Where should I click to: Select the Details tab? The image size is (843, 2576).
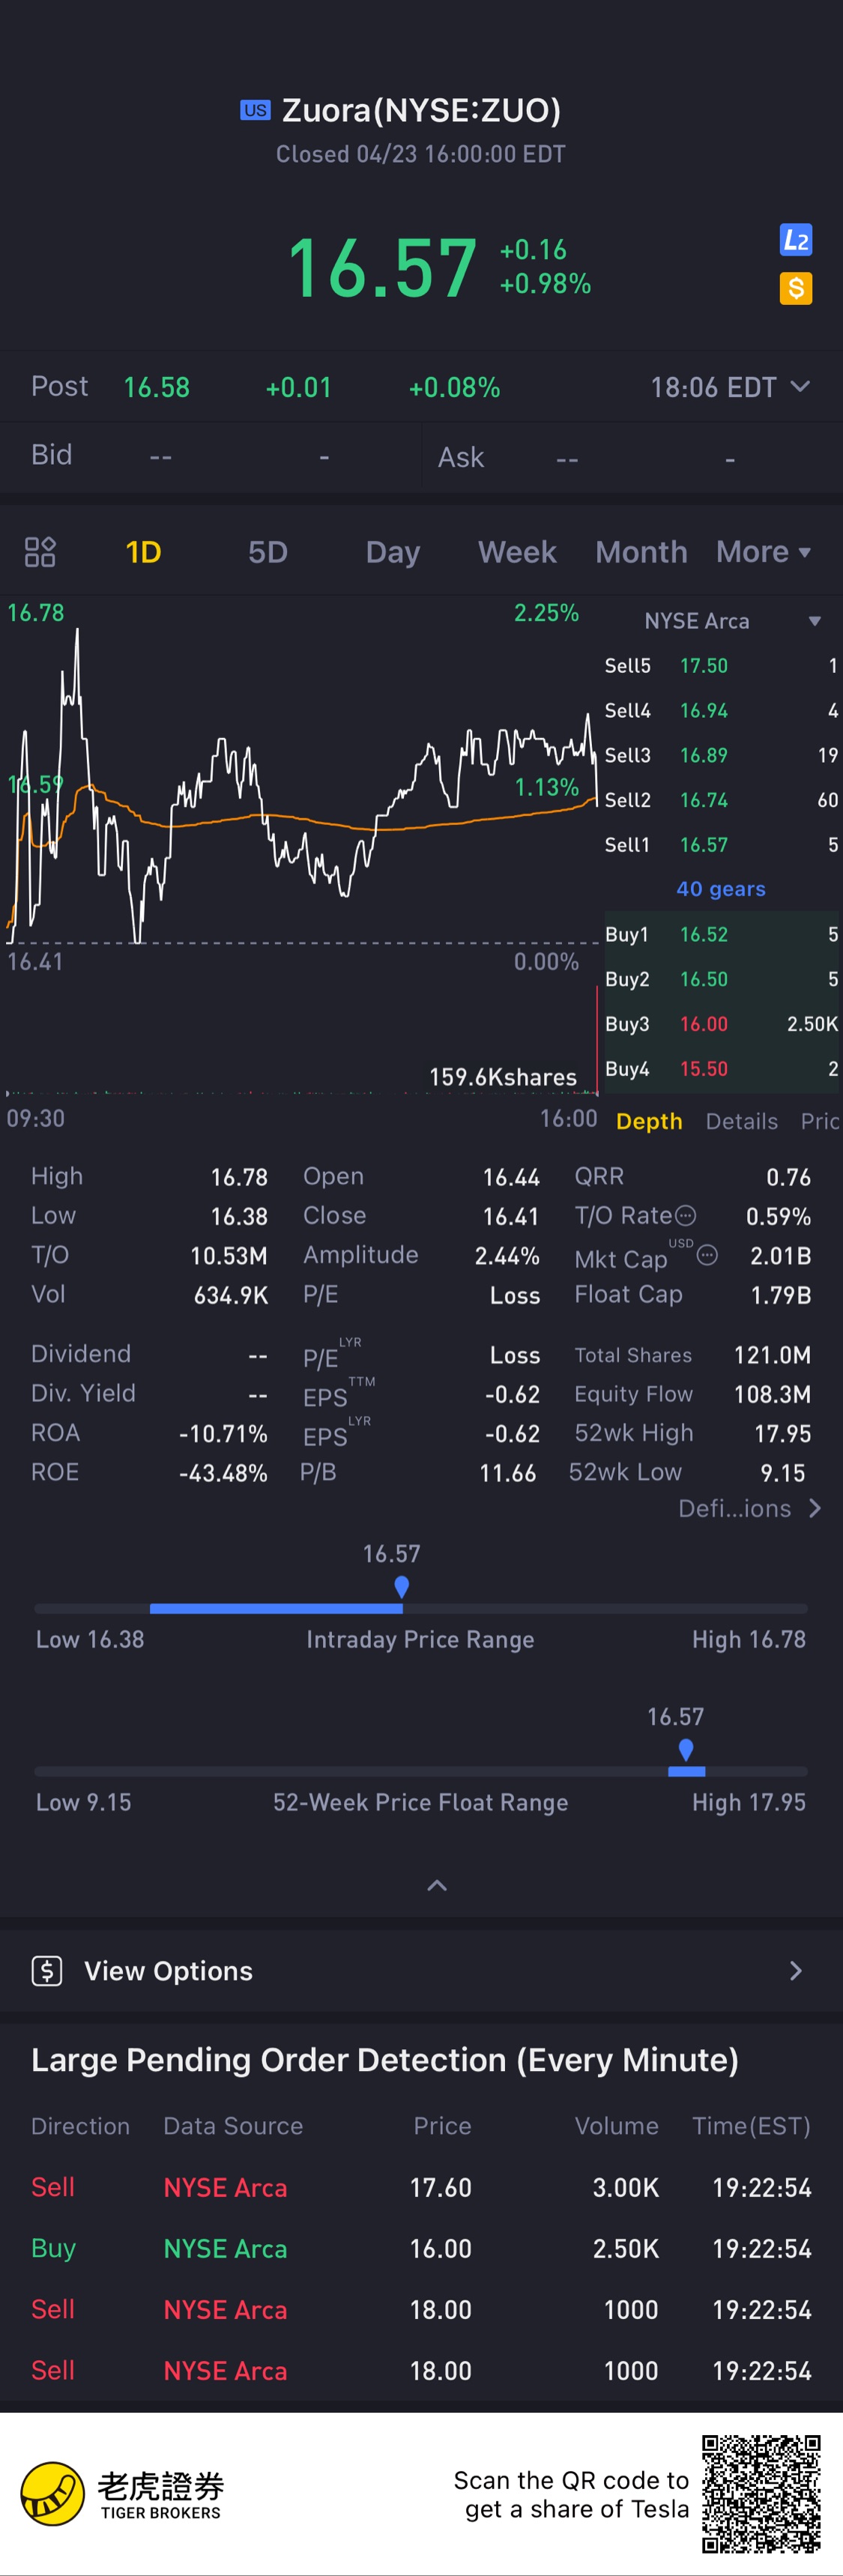(x=741, y=1121)
